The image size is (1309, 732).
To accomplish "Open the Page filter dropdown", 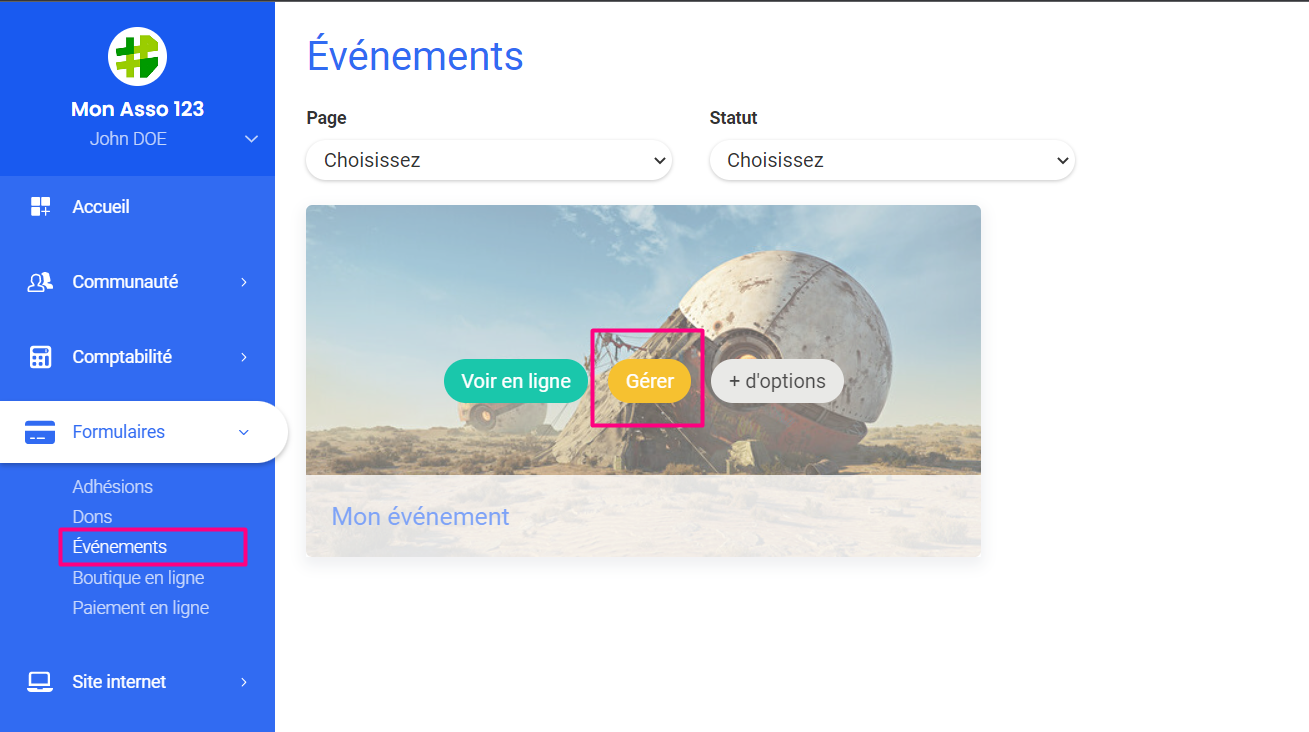I will 488,160.
